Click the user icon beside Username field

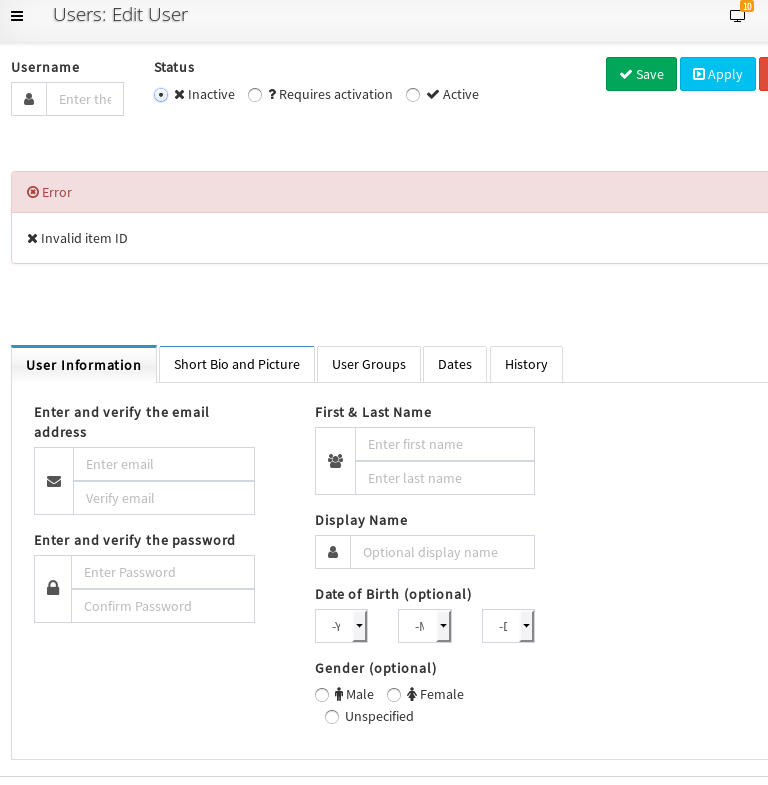coord(29,99)
